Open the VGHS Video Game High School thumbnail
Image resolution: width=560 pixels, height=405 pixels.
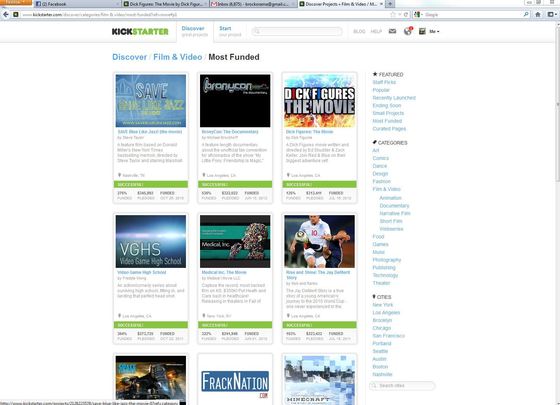tap(151, 241)
